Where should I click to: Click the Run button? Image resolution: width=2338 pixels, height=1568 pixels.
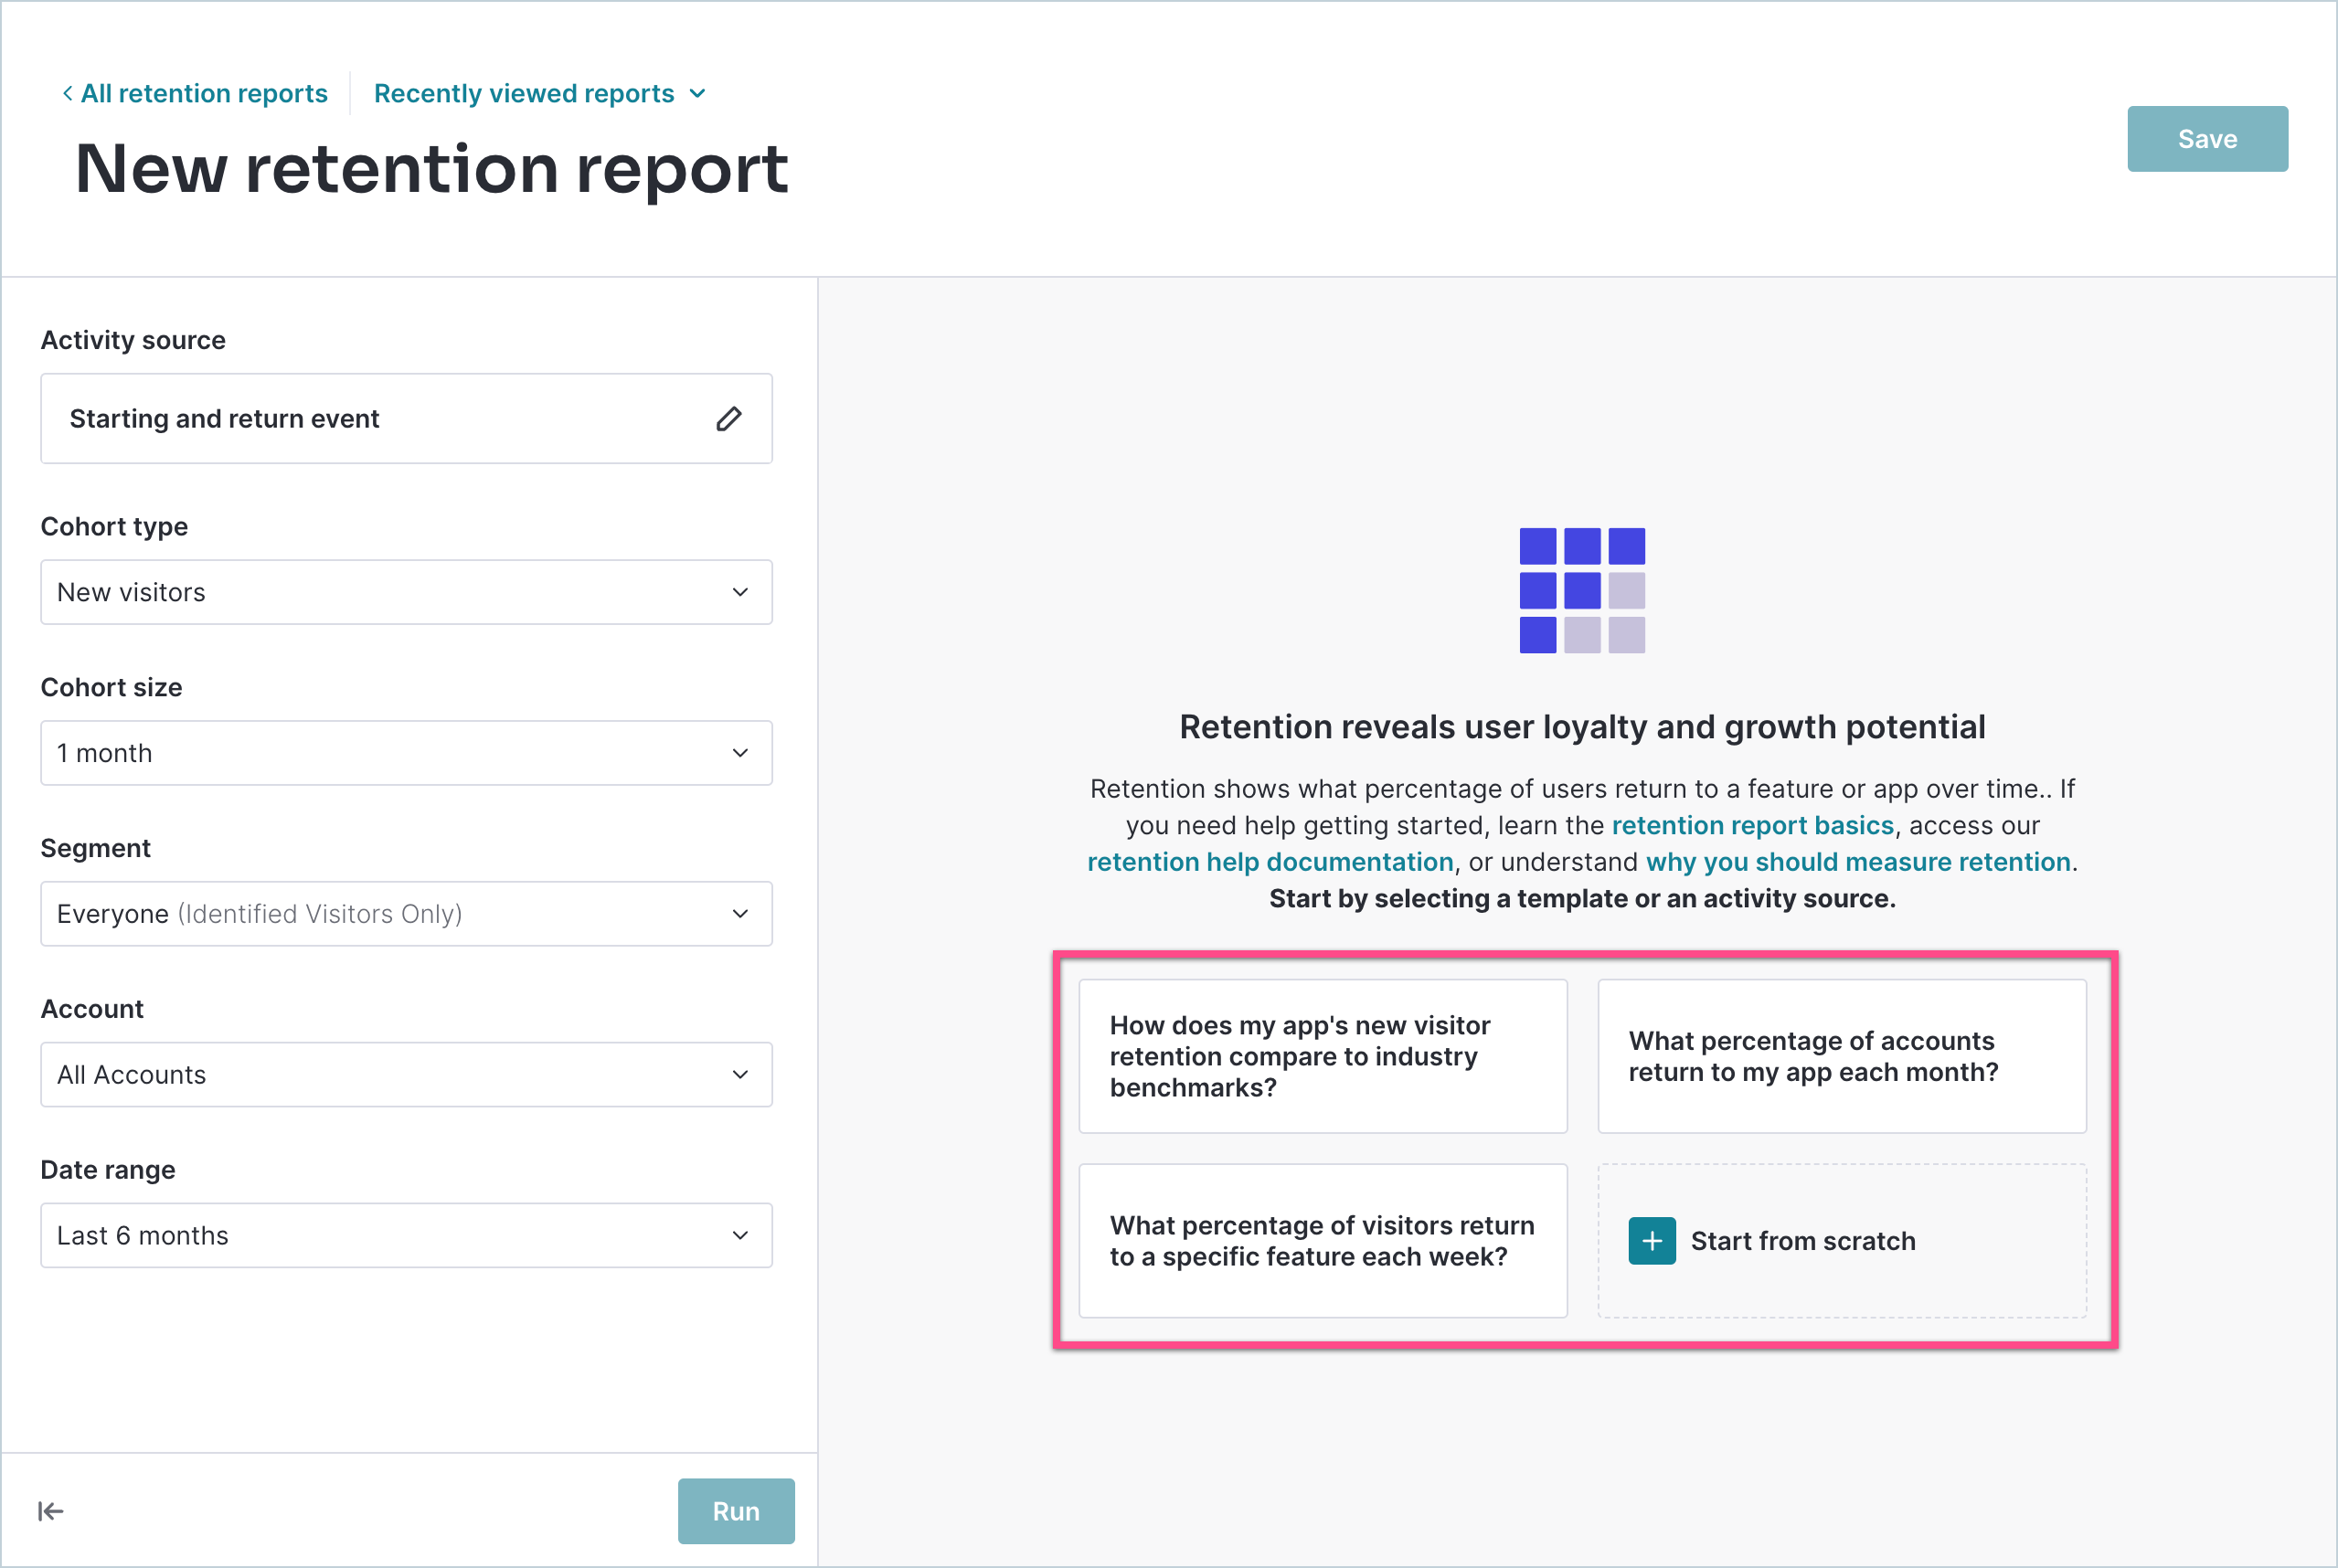[736, 1511]
